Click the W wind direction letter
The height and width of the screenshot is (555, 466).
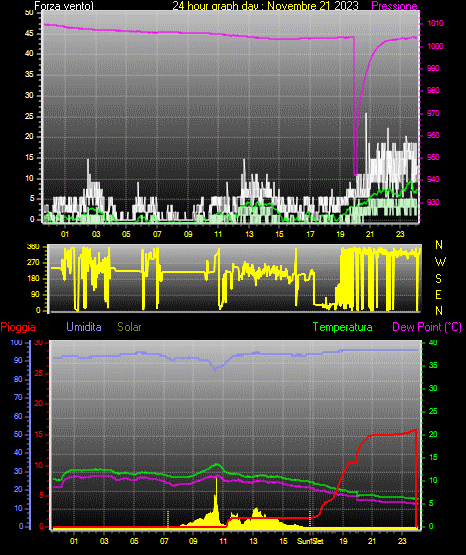pos(440,262)
